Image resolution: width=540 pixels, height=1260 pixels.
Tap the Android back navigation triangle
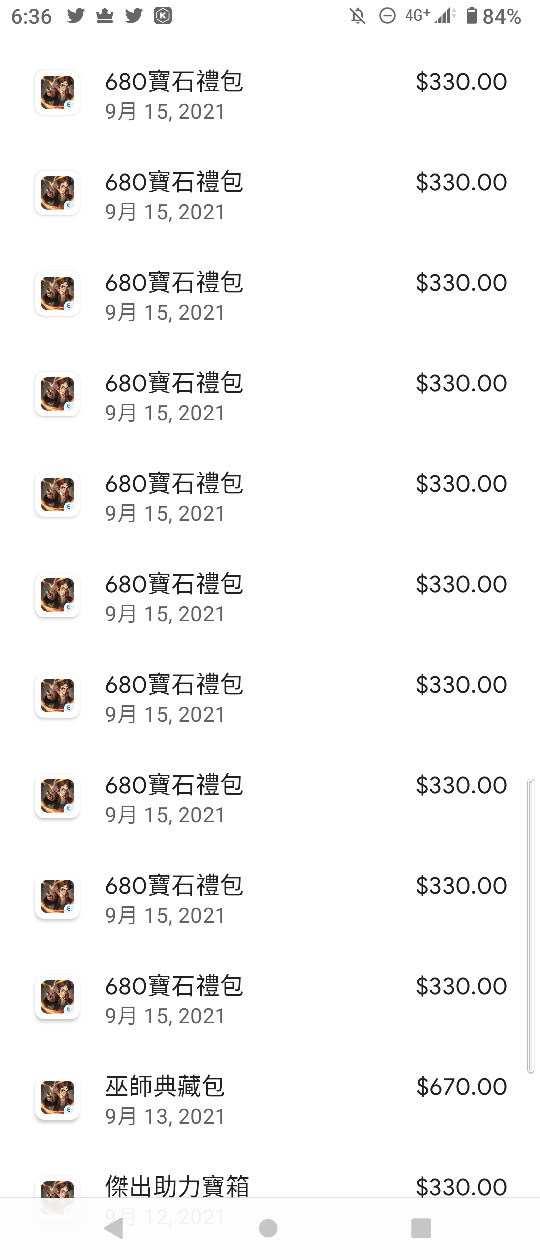tap(114, 1228)
